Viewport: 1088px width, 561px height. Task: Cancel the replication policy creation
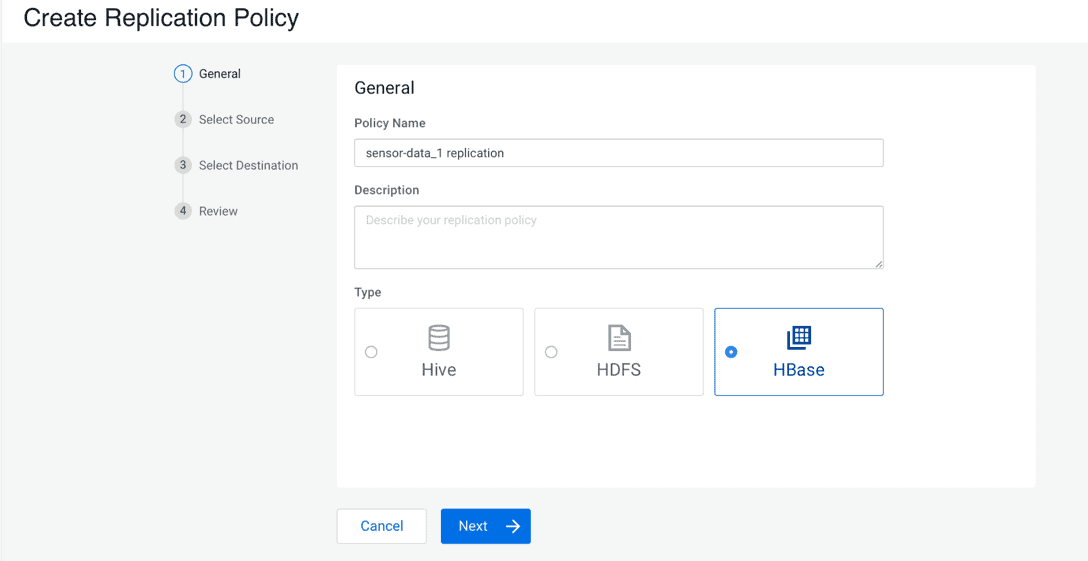click(382, 526)
